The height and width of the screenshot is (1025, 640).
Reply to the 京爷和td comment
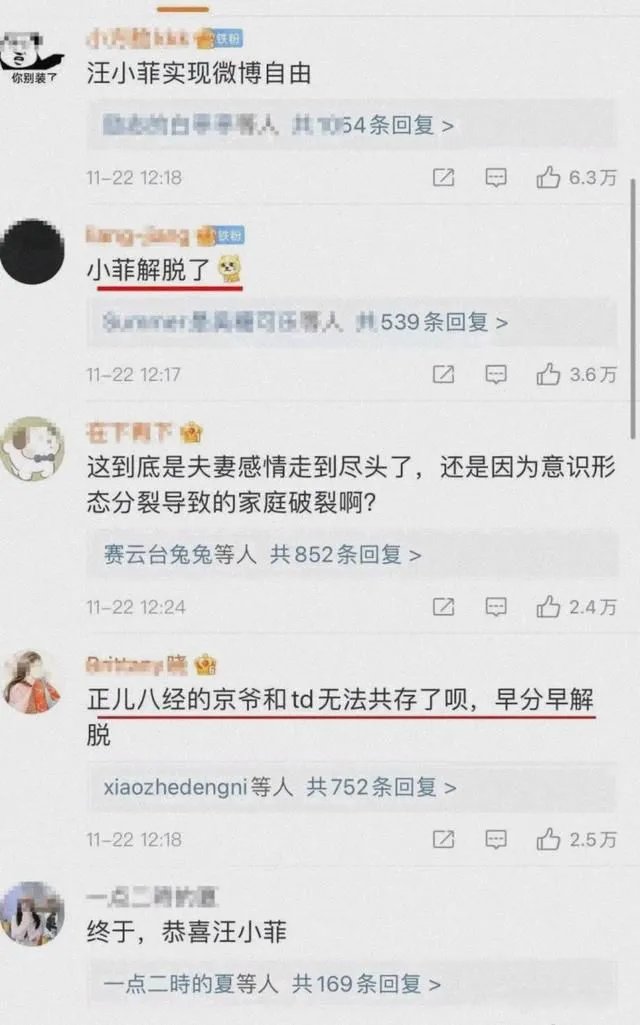[496, 839]
